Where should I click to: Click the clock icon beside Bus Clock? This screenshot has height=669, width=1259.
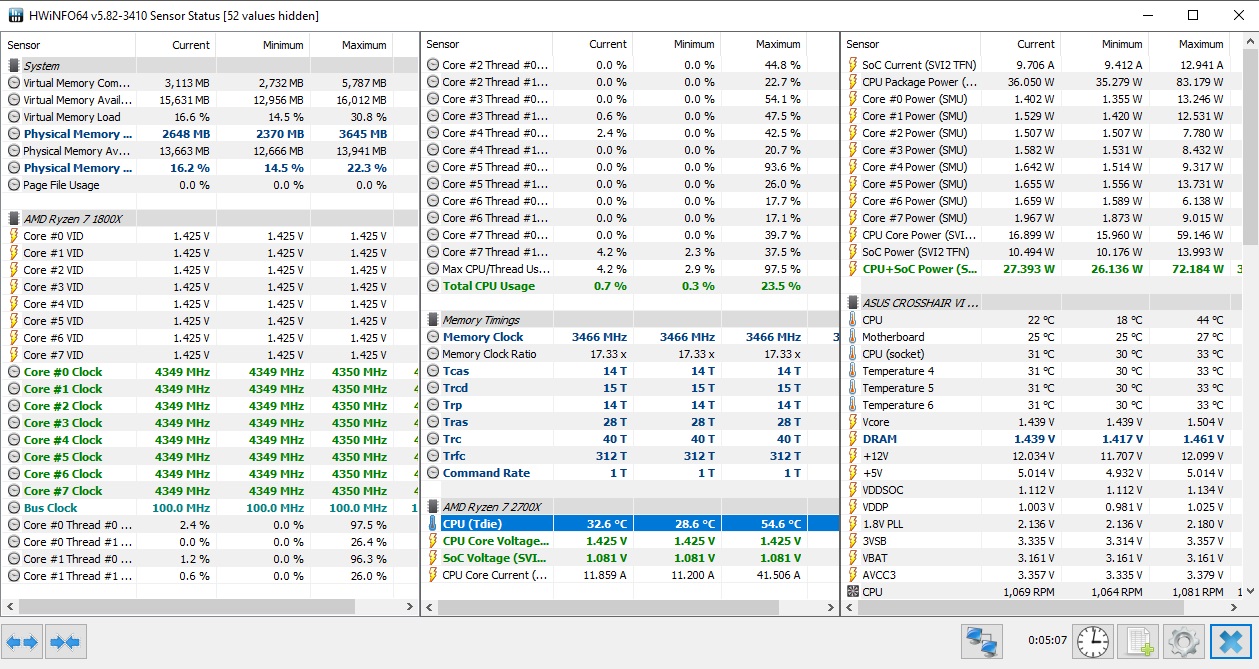click(x=14, y=508)
